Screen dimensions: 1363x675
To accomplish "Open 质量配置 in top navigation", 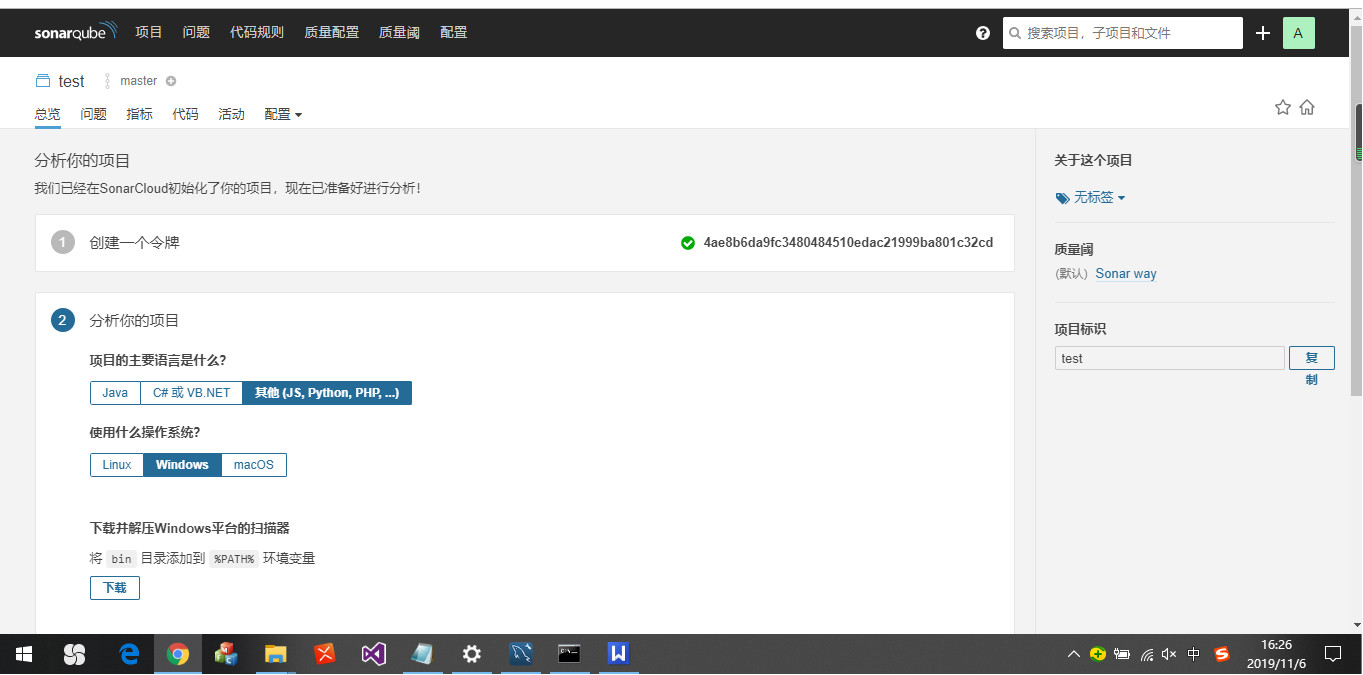I will (x=332, y=32).
